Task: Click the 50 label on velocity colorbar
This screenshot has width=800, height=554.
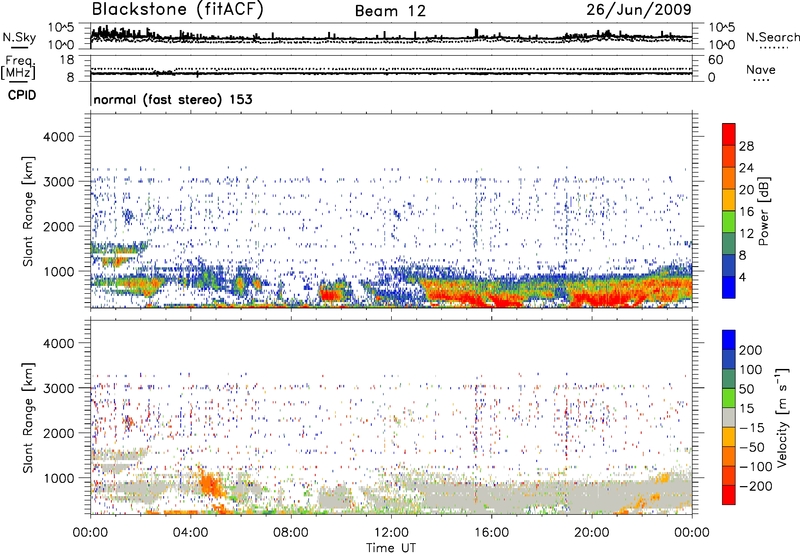Action: [747, 389]
